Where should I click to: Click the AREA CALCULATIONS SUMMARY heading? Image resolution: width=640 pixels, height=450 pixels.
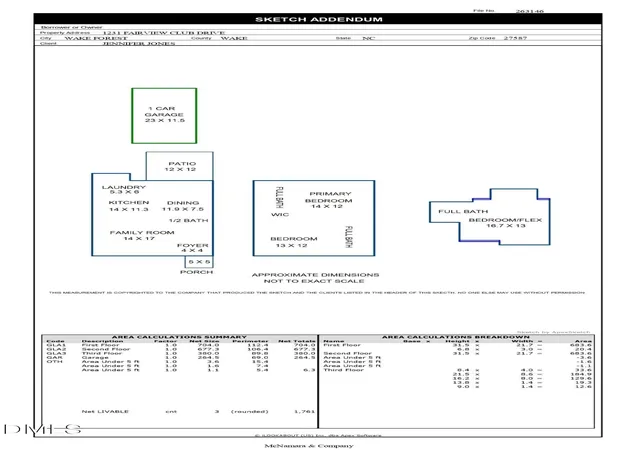(179, 337)
